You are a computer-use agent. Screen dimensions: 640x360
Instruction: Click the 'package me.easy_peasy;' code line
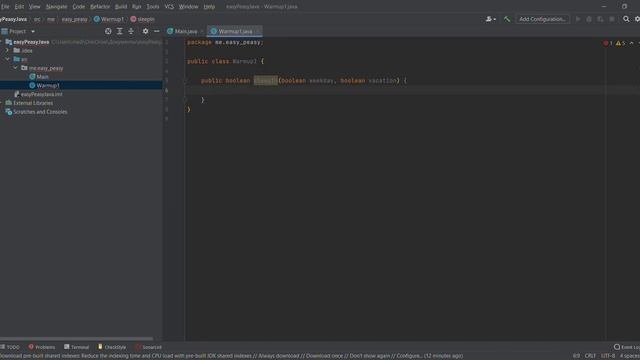[x=225, y=42]
